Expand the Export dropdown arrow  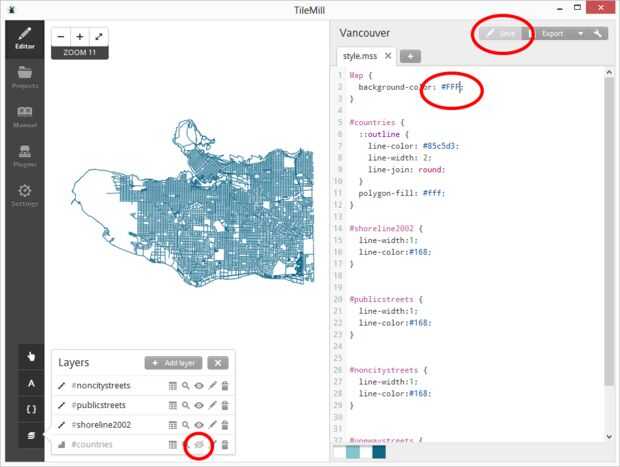point(580,34)
